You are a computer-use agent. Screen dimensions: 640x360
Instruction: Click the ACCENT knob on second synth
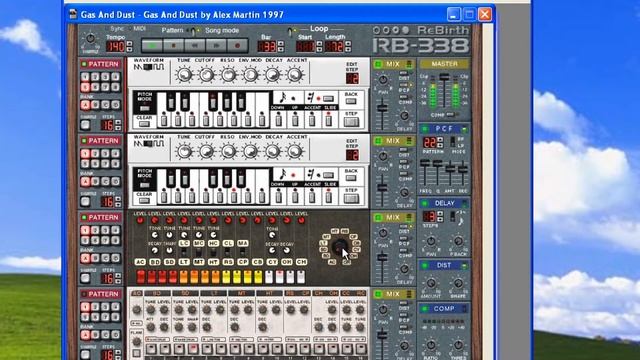pyautogui.click(x=294, y=151)
